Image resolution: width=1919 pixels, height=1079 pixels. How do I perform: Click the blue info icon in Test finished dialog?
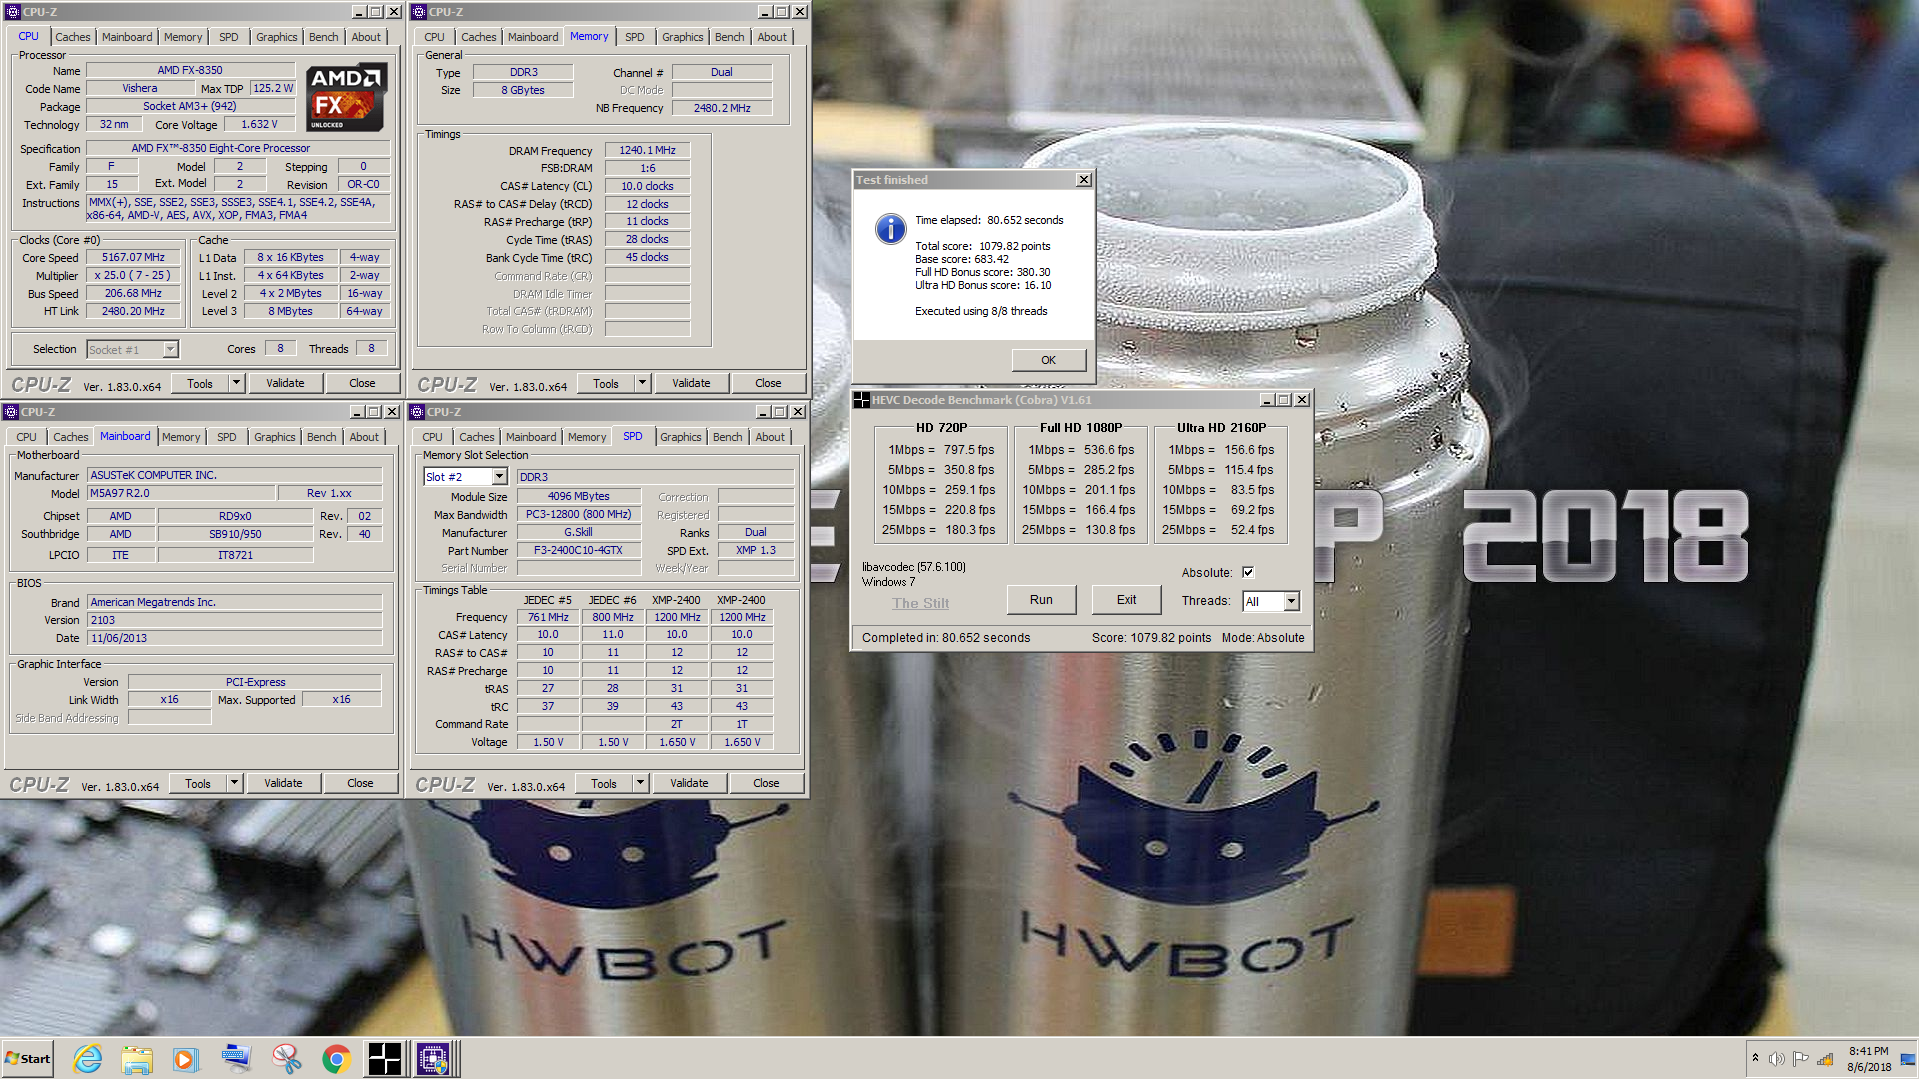(890, 229)
